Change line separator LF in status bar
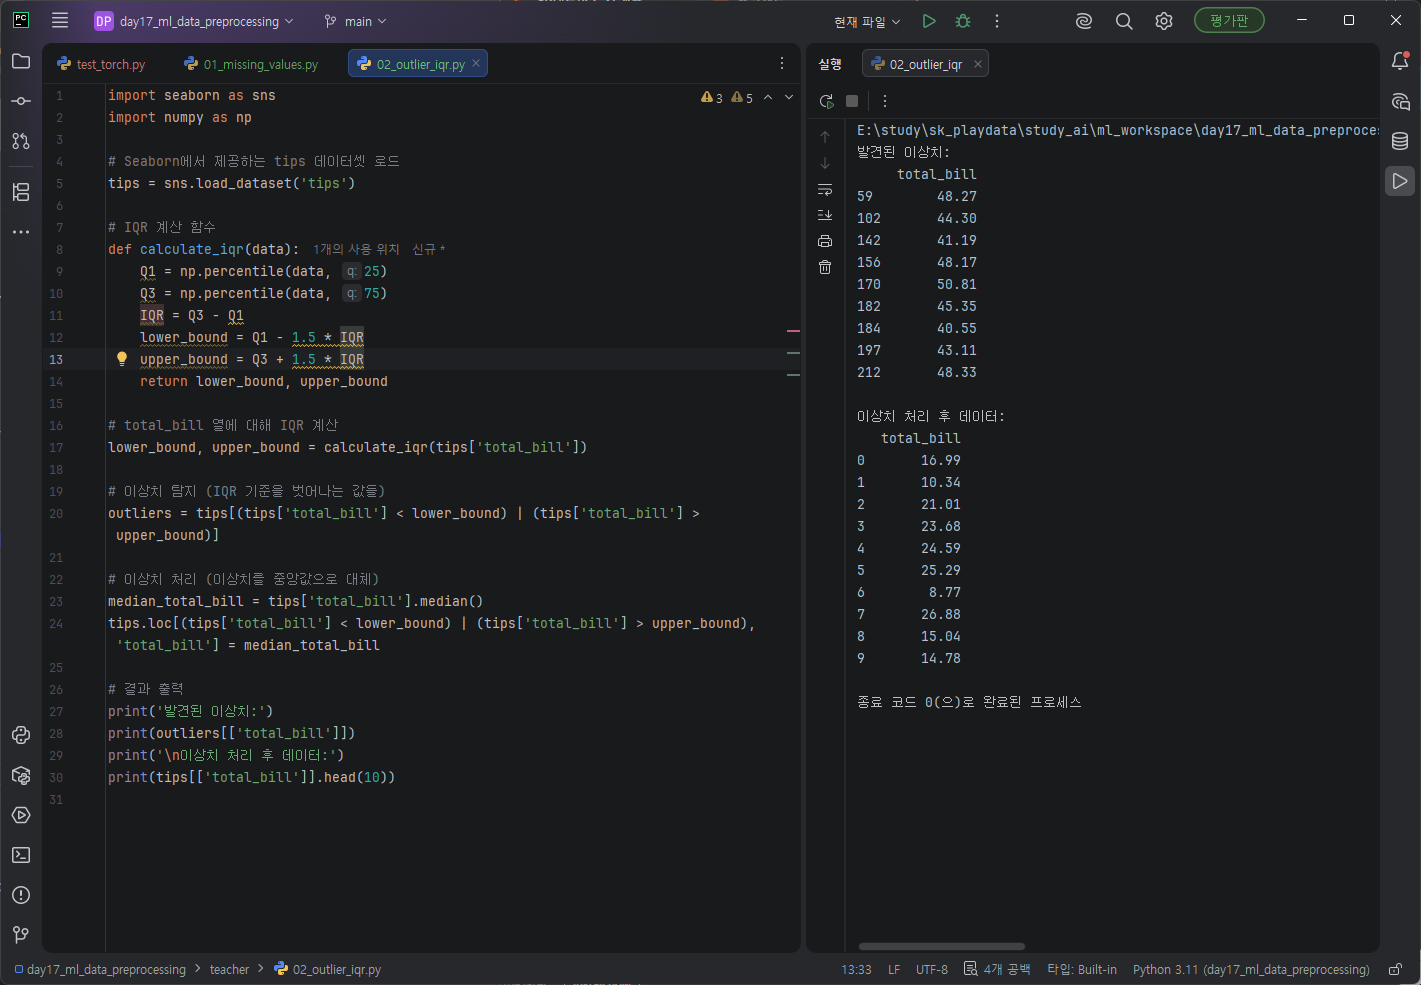This screenshot has width=1421, height=985. (x=894, y=969)
